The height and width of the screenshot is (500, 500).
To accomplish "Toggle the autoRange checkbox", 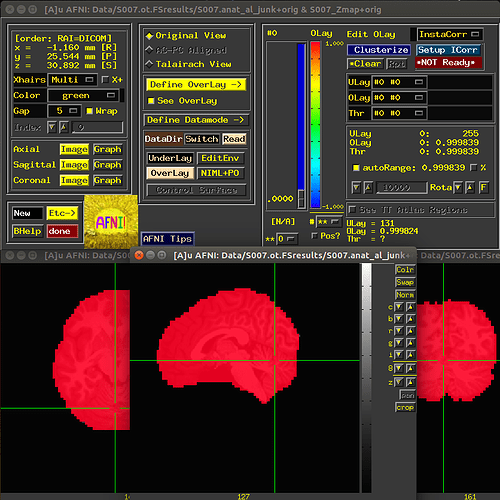I will click(356, 168).
